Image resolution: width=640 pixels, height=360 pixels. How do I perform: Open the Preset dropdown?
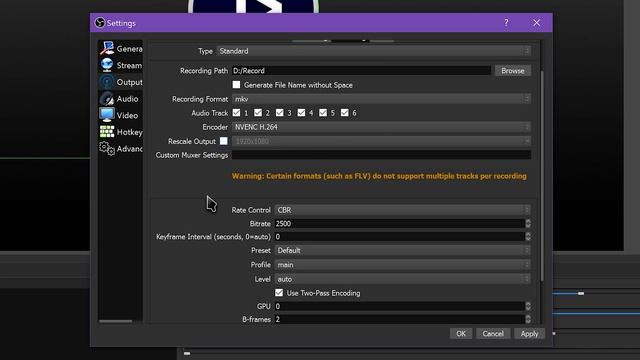pos(402,250)
